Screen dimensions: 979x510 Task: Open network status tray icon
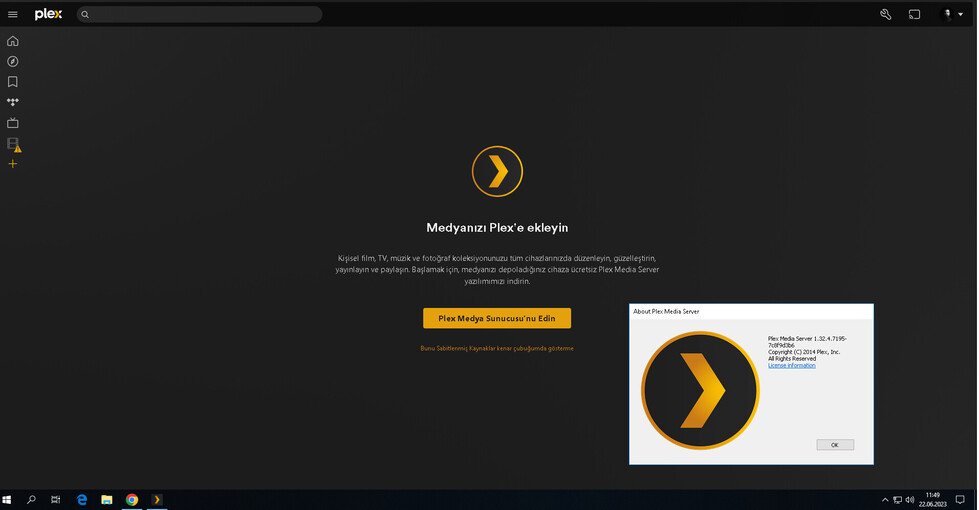897,499
